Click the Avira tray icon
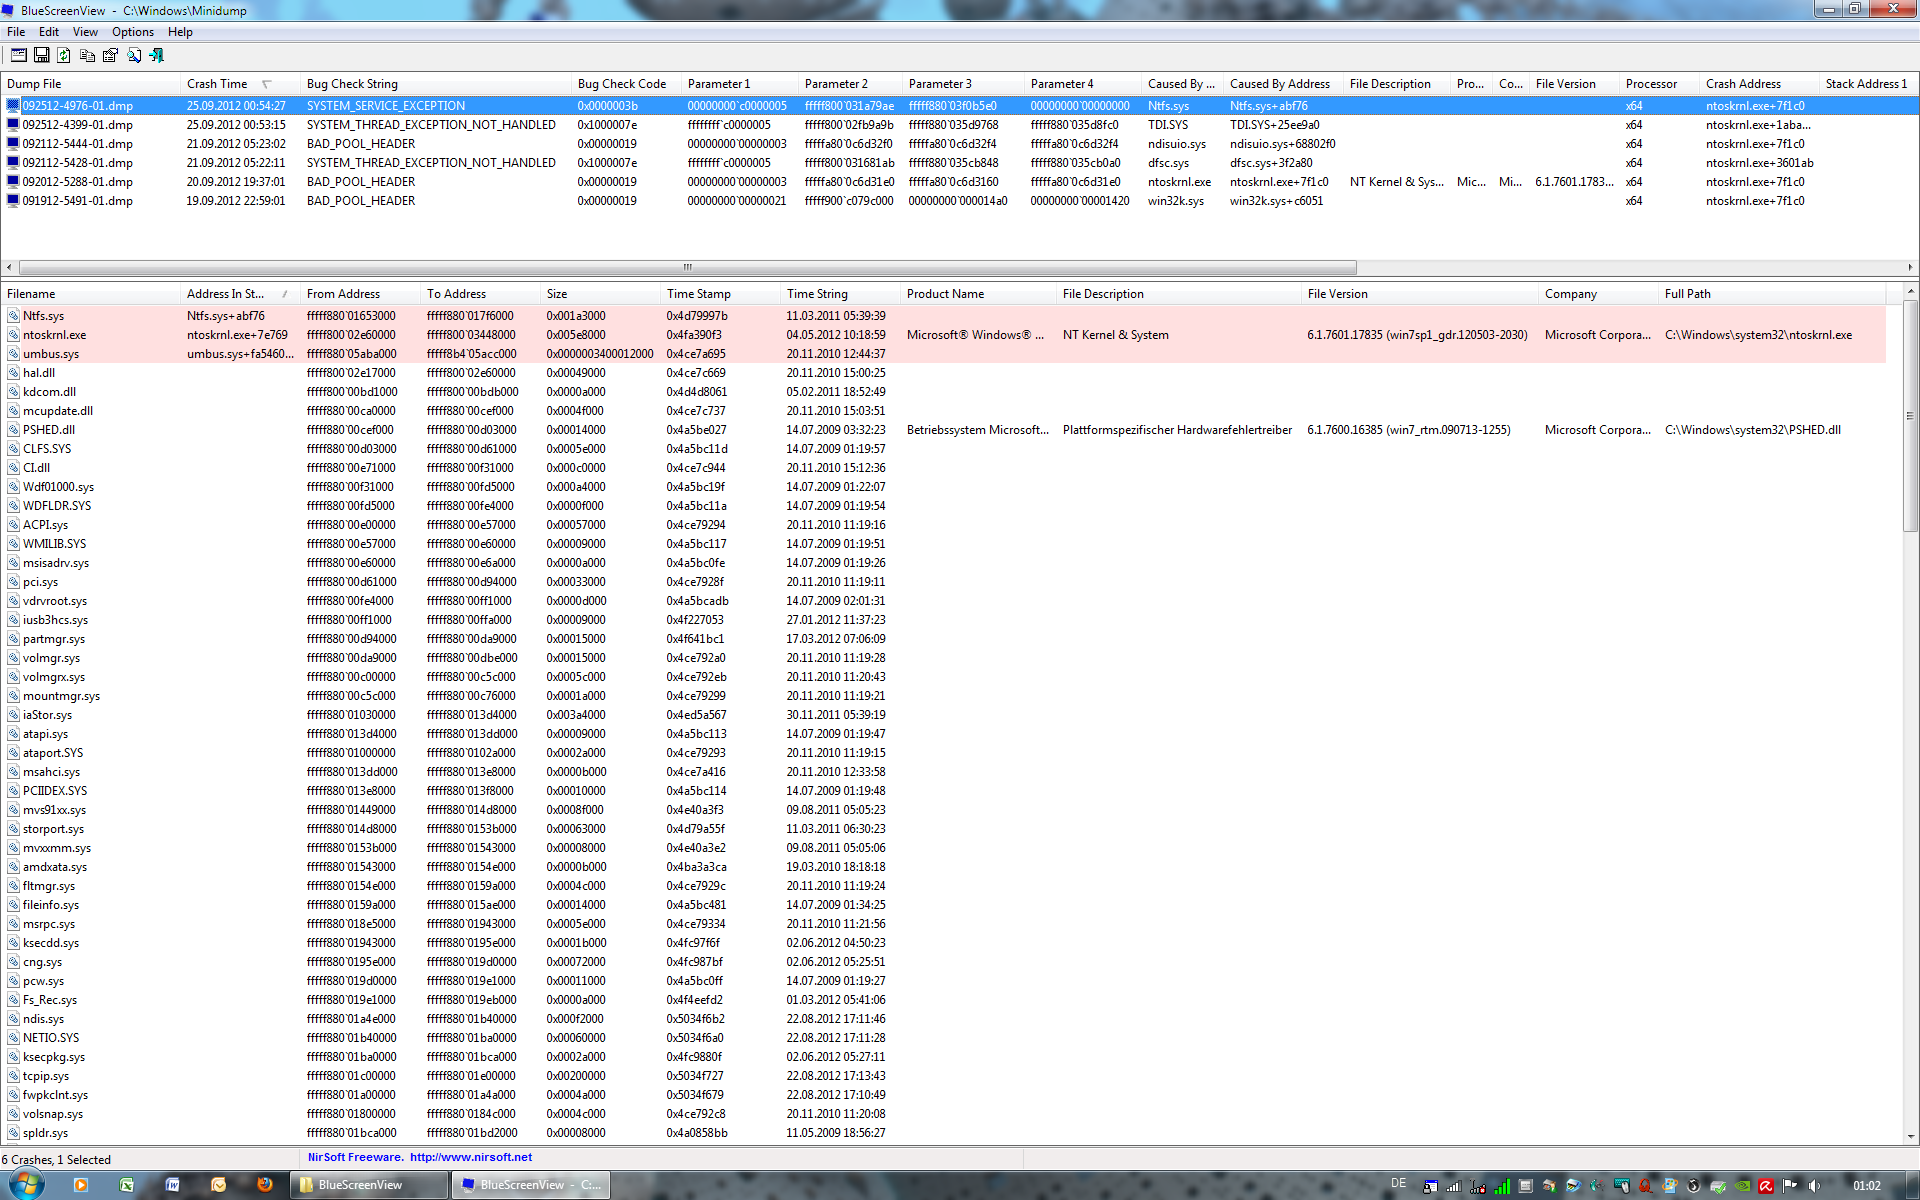The height and width of the screenshot is (1200, 1920). pos(1766,1186)
